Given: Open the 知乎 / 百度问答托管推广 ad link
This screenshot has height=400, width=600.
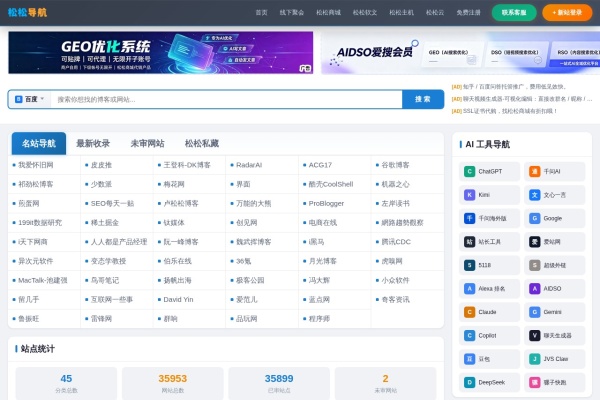Looking at the screenshot, I should [x=509, y=87].
